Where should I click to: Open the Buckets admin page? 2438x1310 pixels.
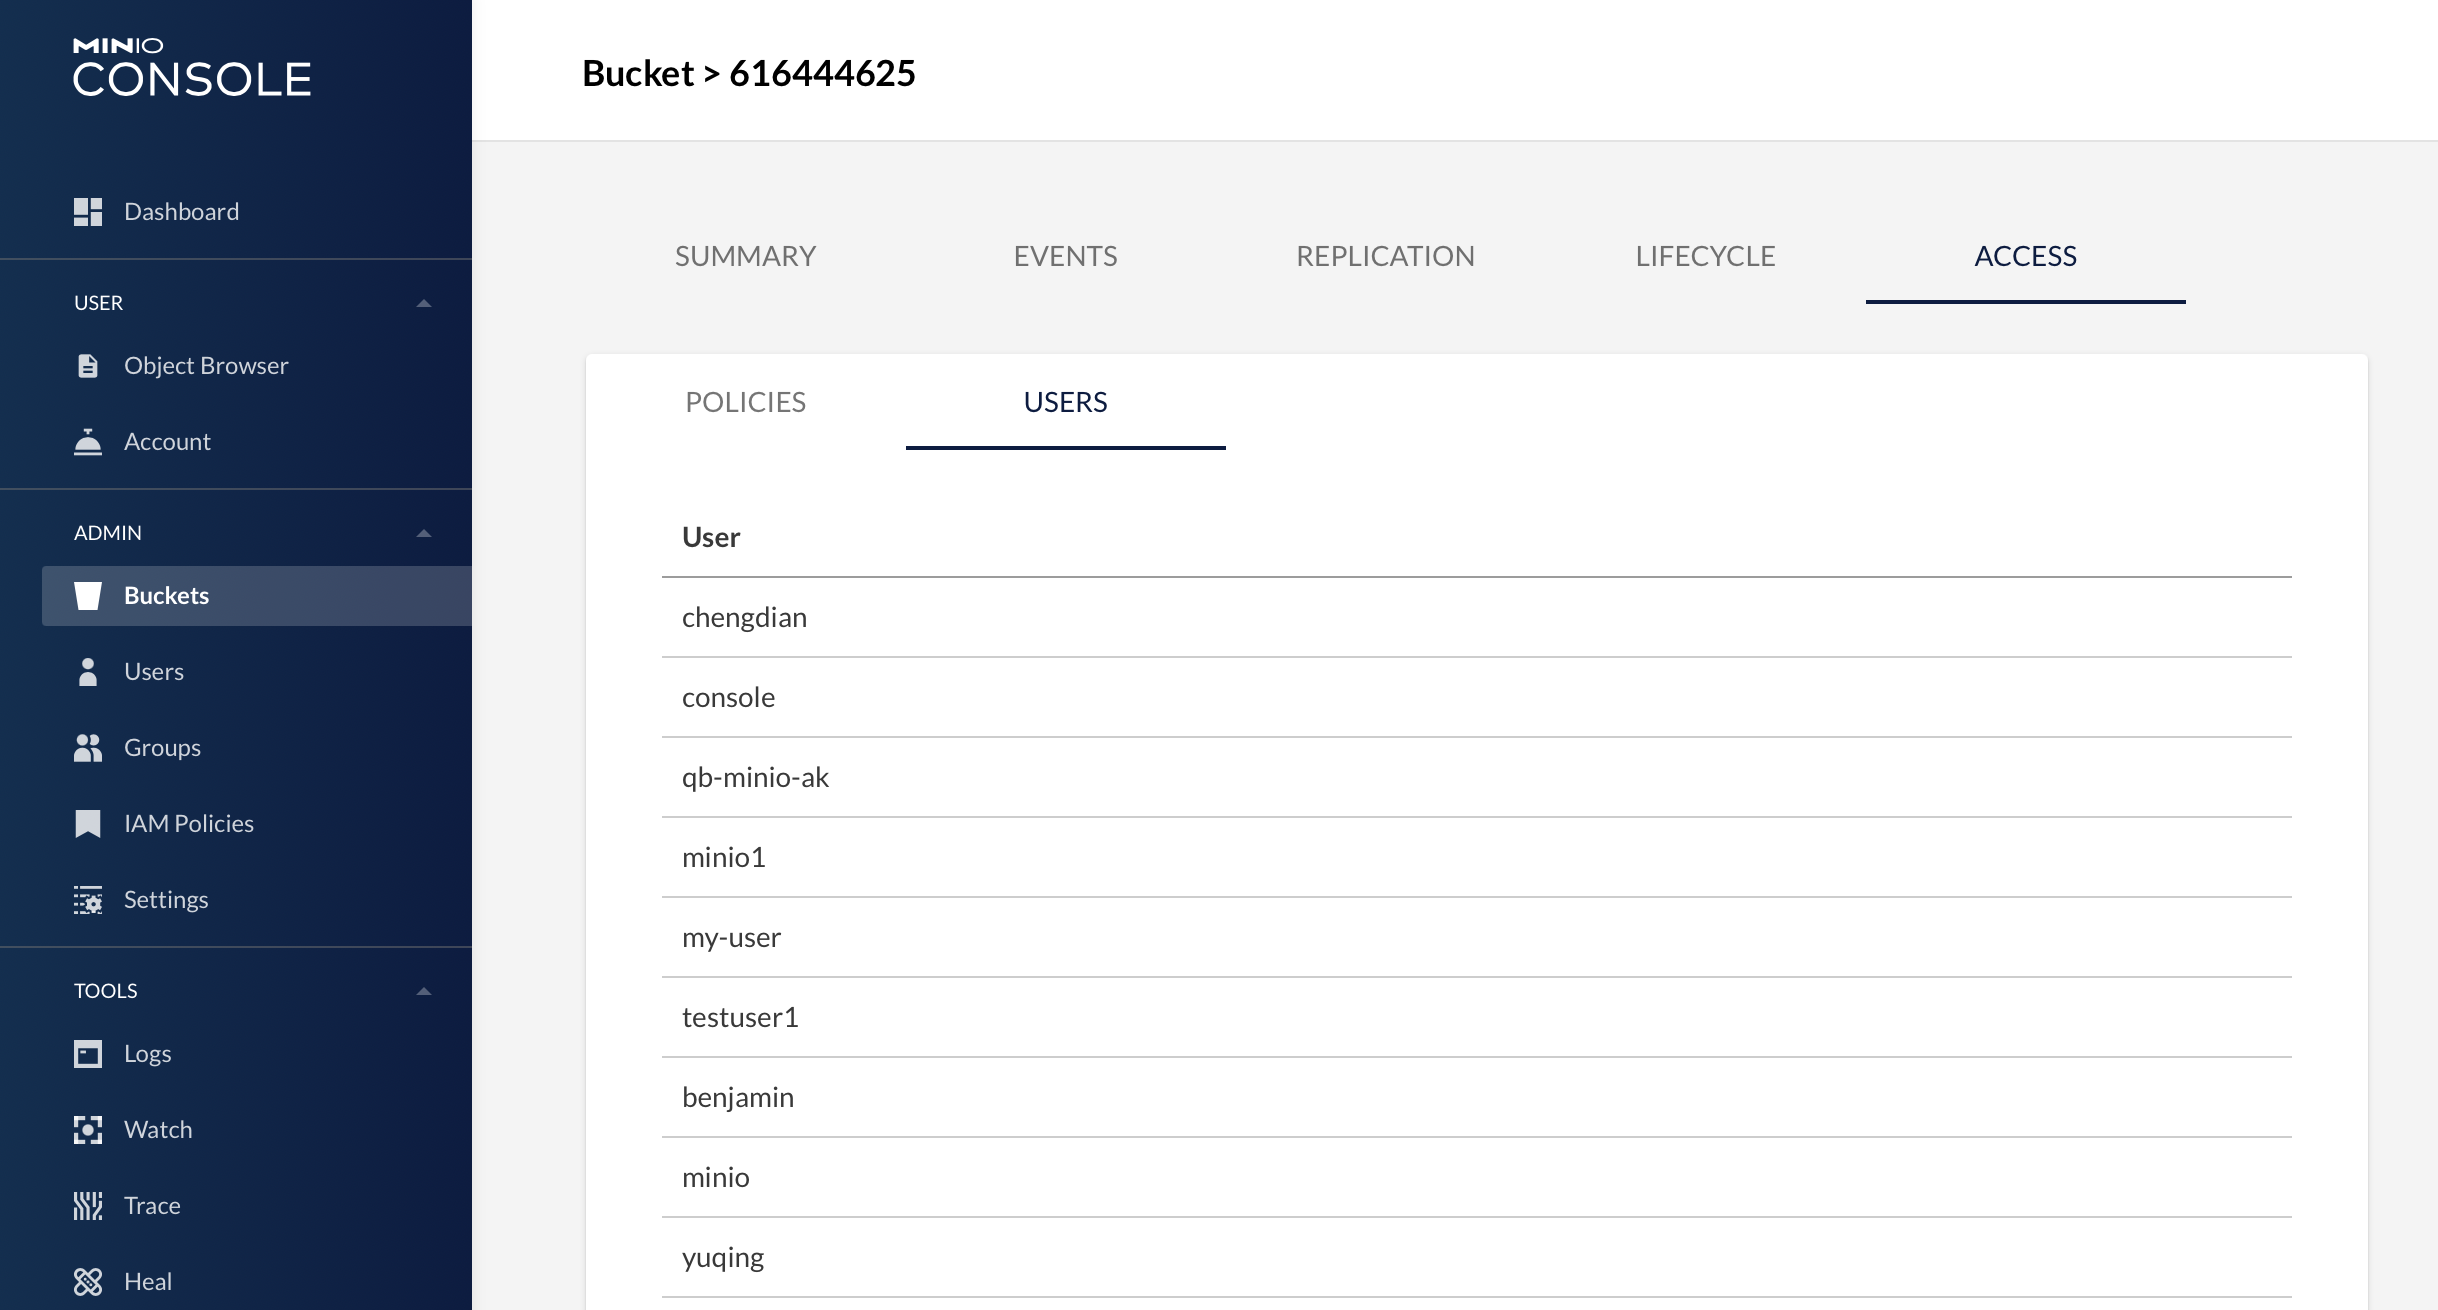(257, 596)
